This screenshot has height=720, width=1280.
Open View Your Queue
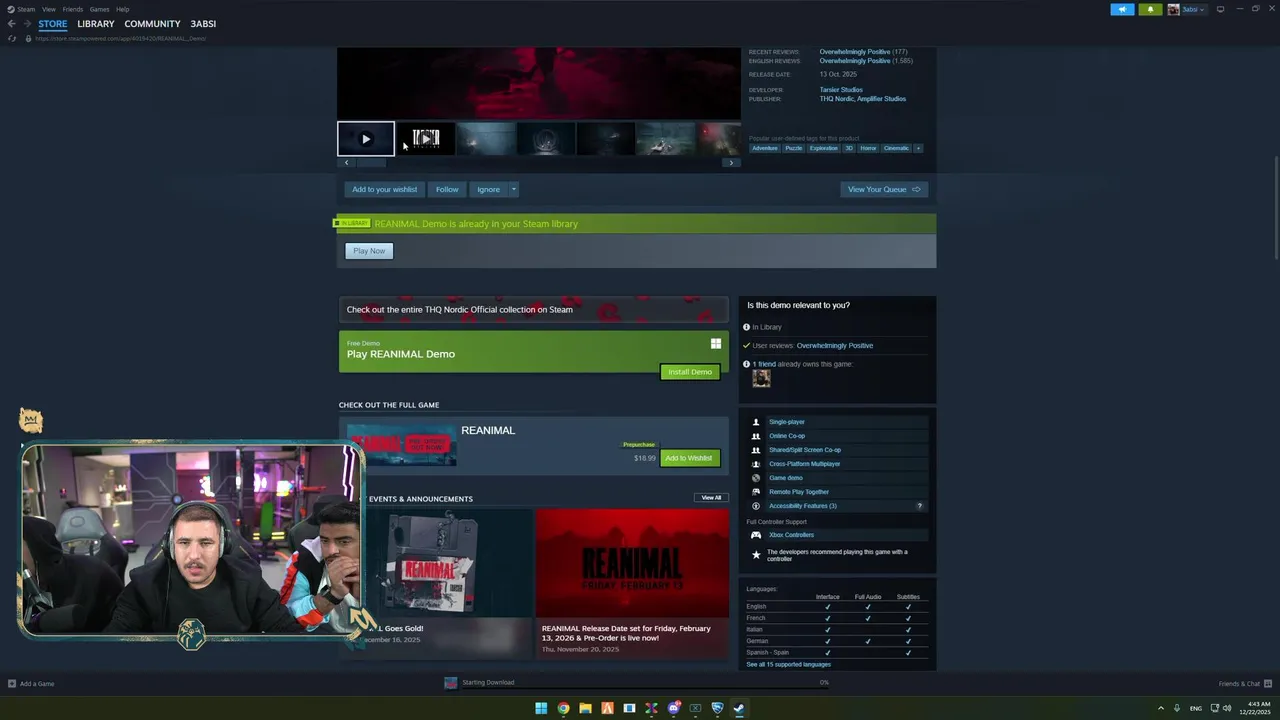point(884,189)
